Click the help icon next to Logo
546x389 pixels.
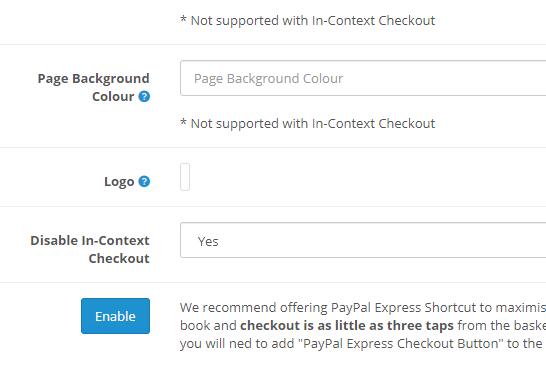[x=144, y=181]
